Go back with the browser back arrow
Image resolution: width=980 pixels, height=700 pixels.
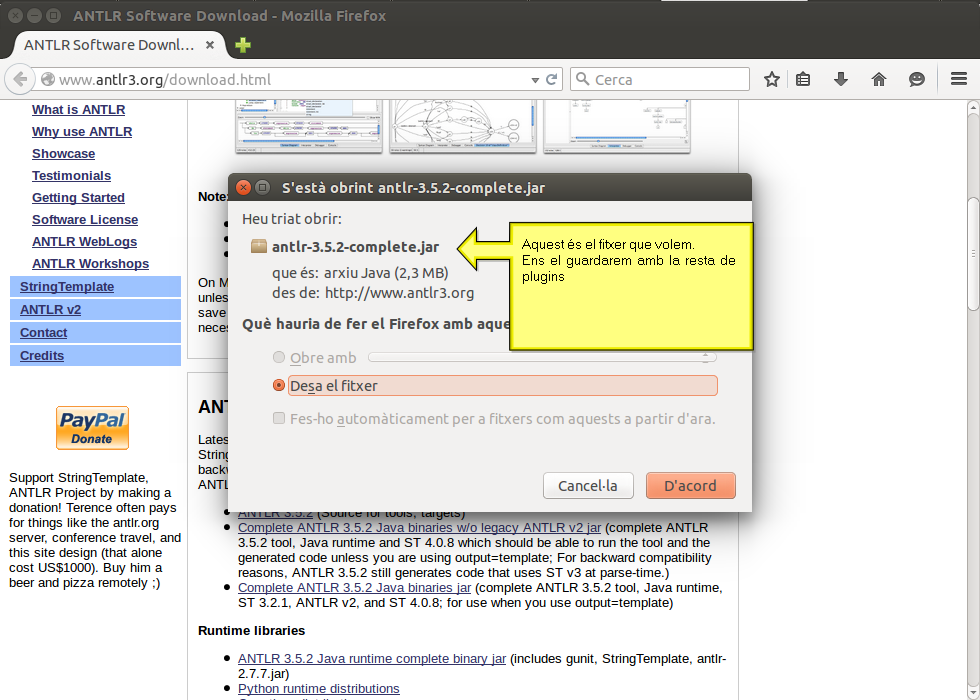tap(19, 79)
